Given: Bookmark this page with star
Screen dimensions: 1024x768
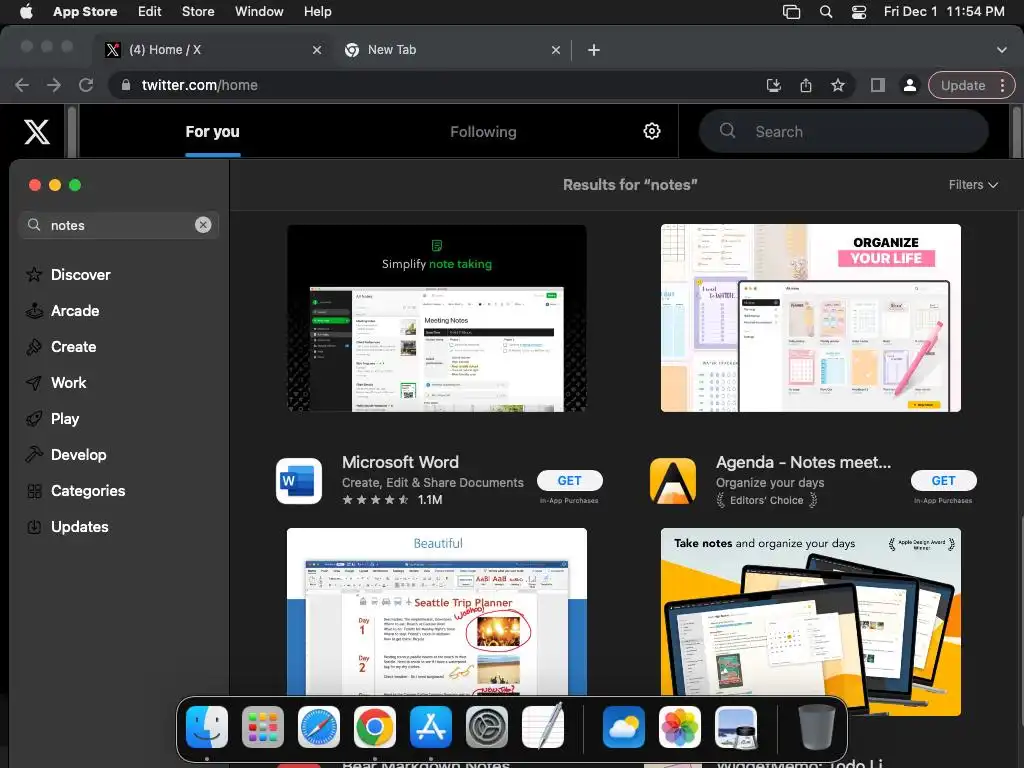Looking at the screenshot, I should [x=838, y=86].
